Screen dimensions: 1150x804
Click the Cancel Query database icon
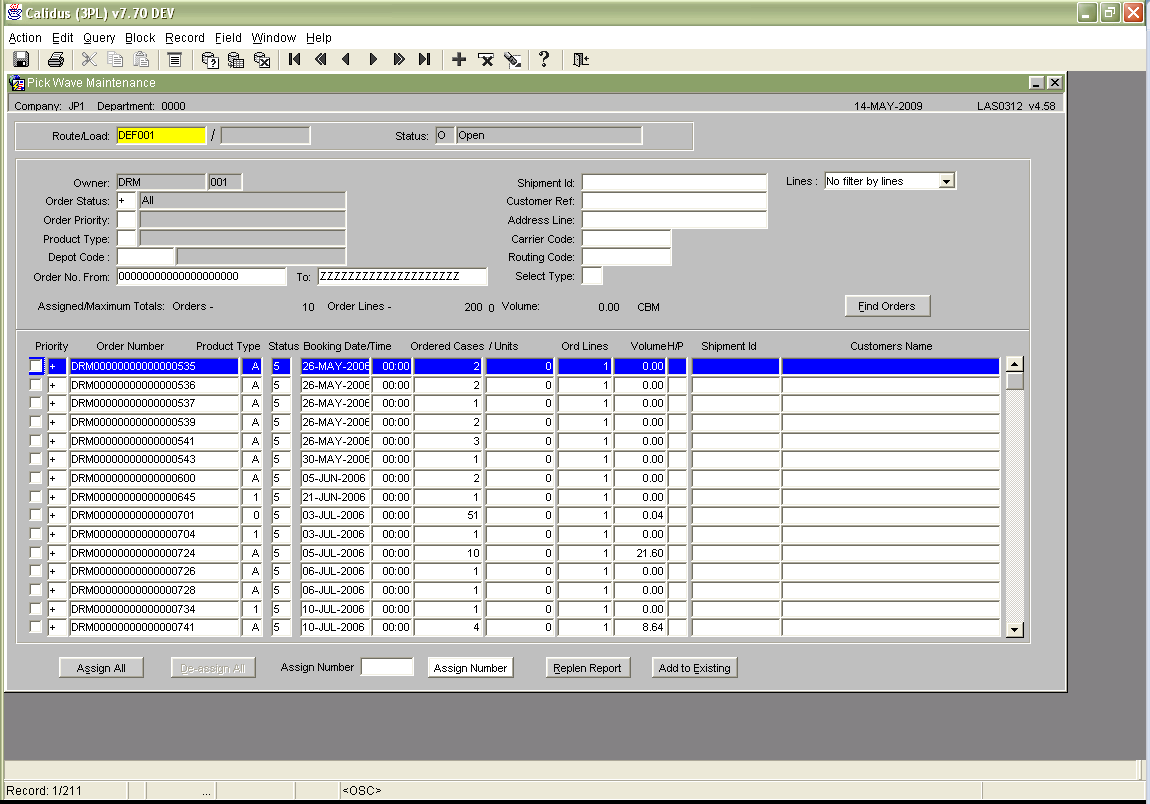point(262,59)
